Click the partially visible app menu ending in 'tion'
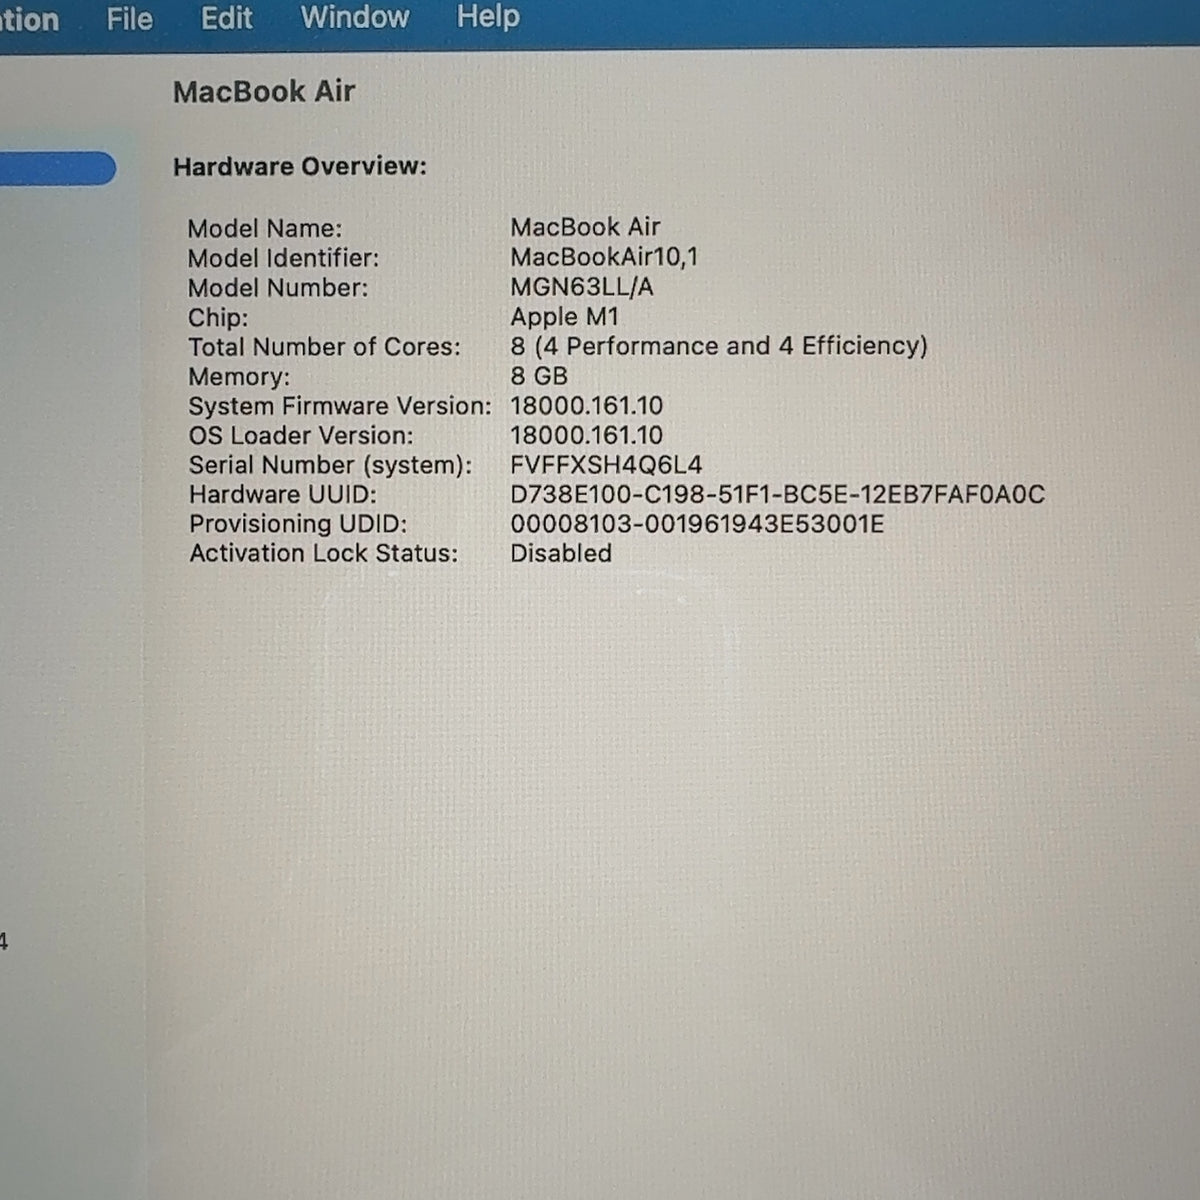This screenshot has width=1200, height=1200. (29, 19)
